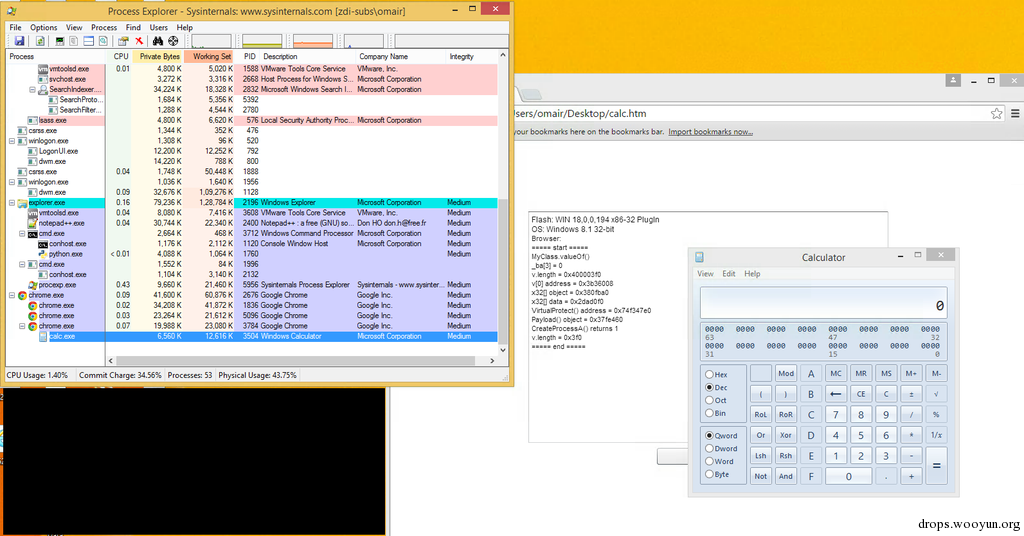1024x536 pixels.
Task: Click the Find binoculars toolbar icon
Action: point(158,40)
